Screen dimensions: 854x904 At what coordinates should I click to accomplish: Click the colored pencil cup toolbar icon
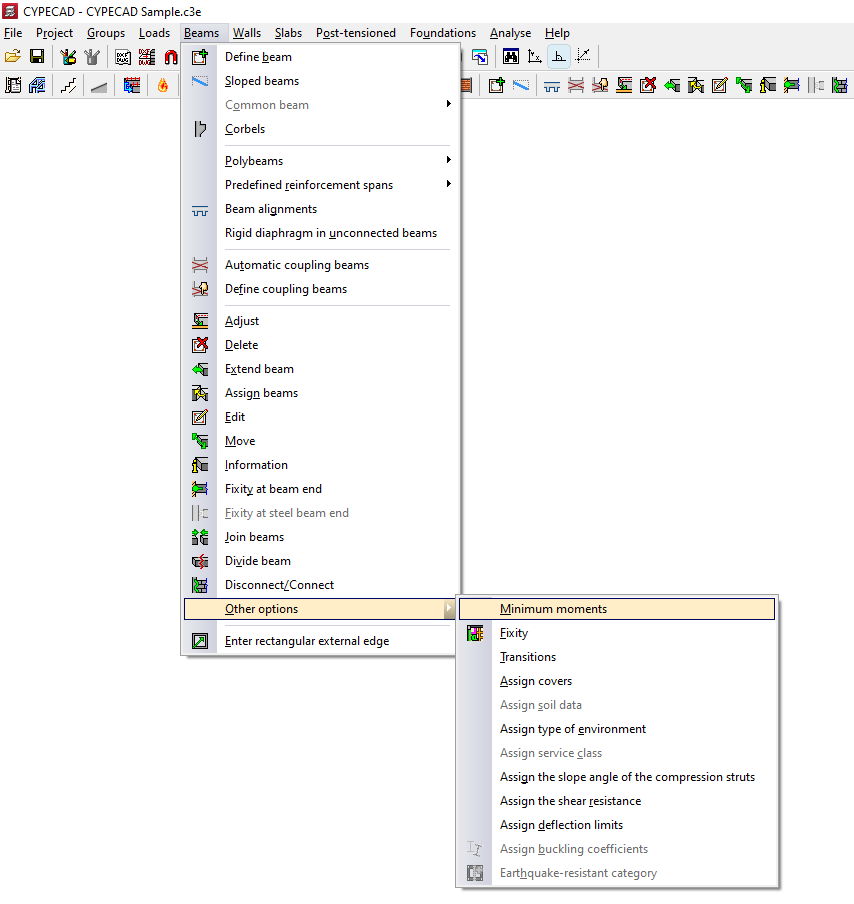68,56
